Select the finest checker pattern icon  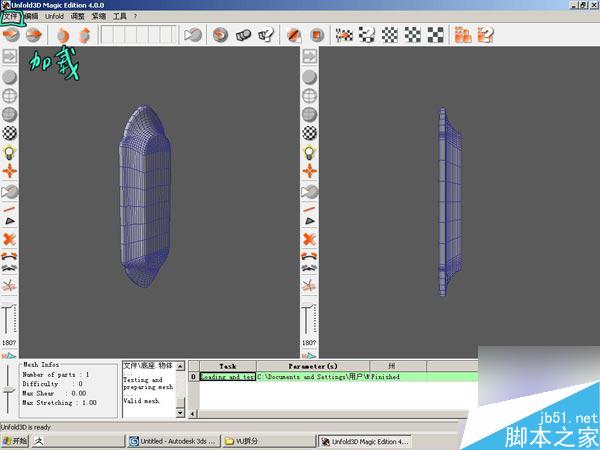point(390,35)
